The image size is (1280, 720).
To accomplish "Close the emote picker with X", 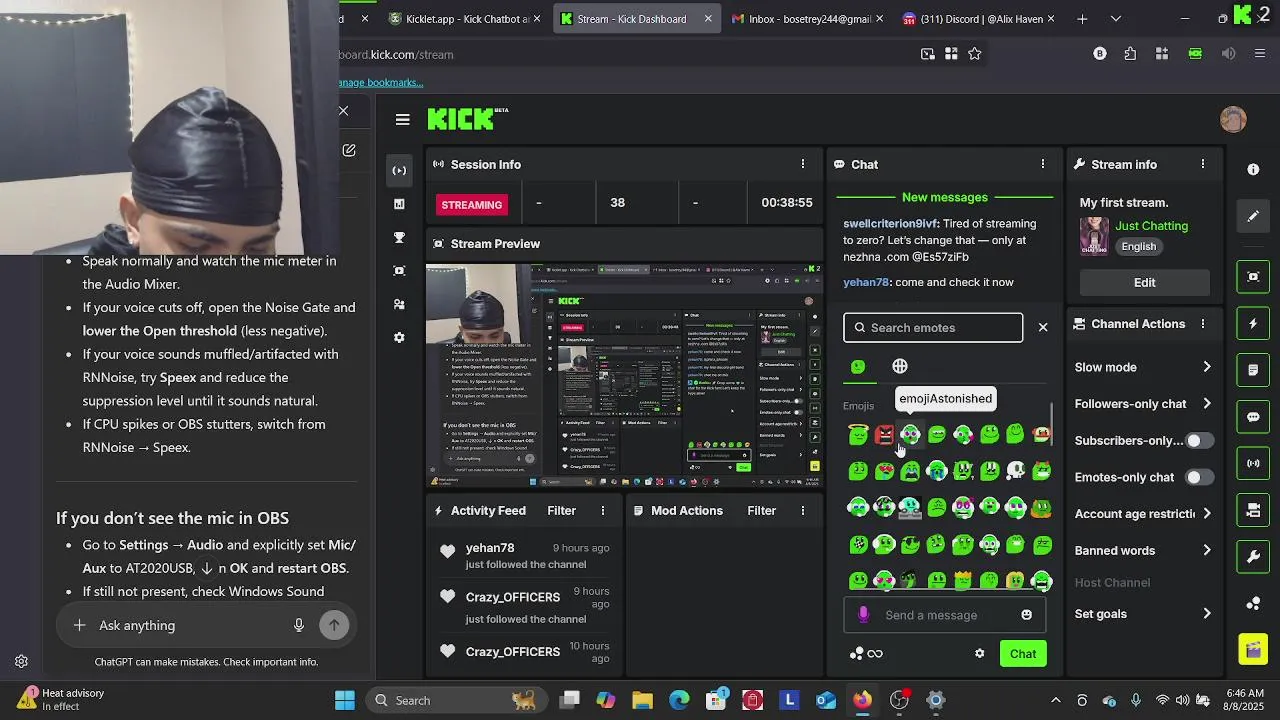I will pyautogui.click(x=1043, y=327).
